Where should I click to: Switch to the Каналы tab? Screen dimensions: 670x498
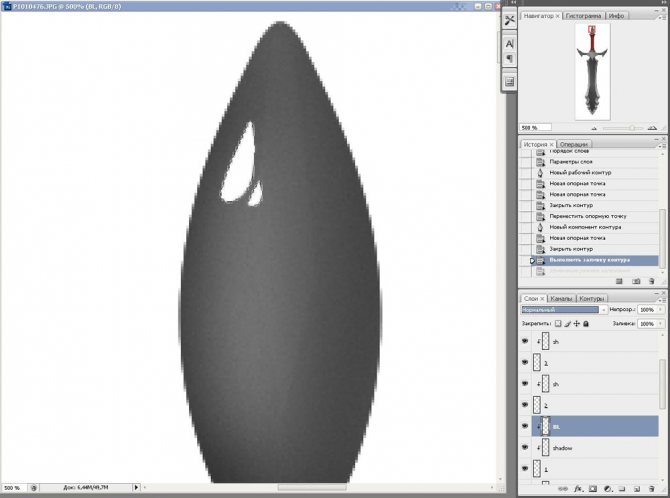click(x=561, y=298)
